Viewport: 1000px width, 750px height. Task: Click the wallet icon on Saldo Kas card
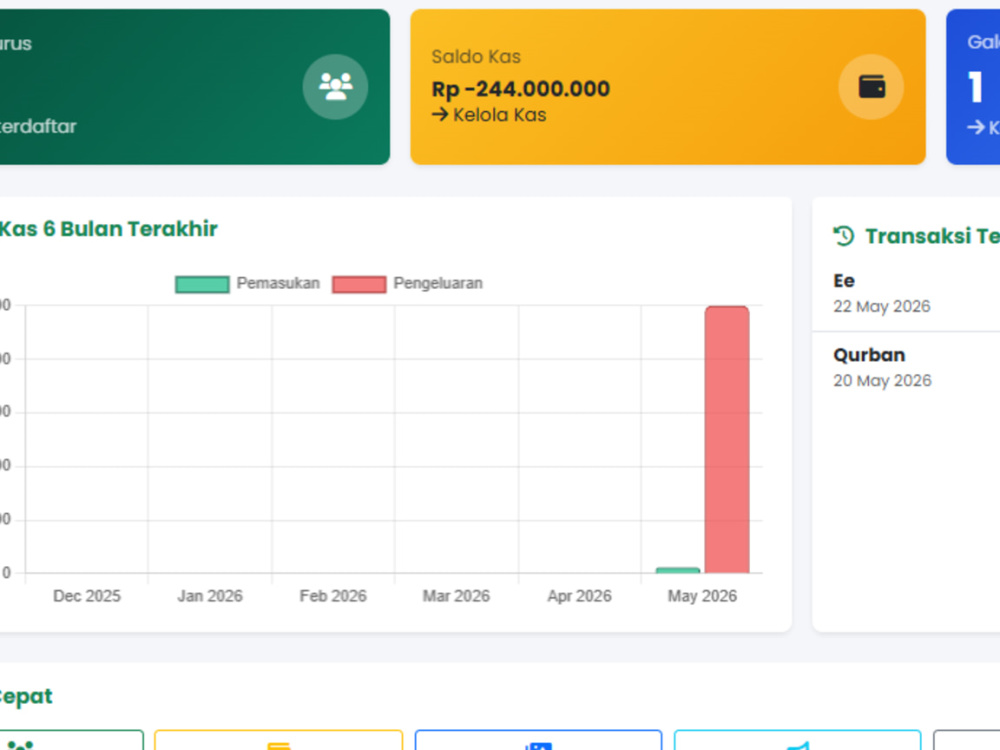click(x=871, y=87)
